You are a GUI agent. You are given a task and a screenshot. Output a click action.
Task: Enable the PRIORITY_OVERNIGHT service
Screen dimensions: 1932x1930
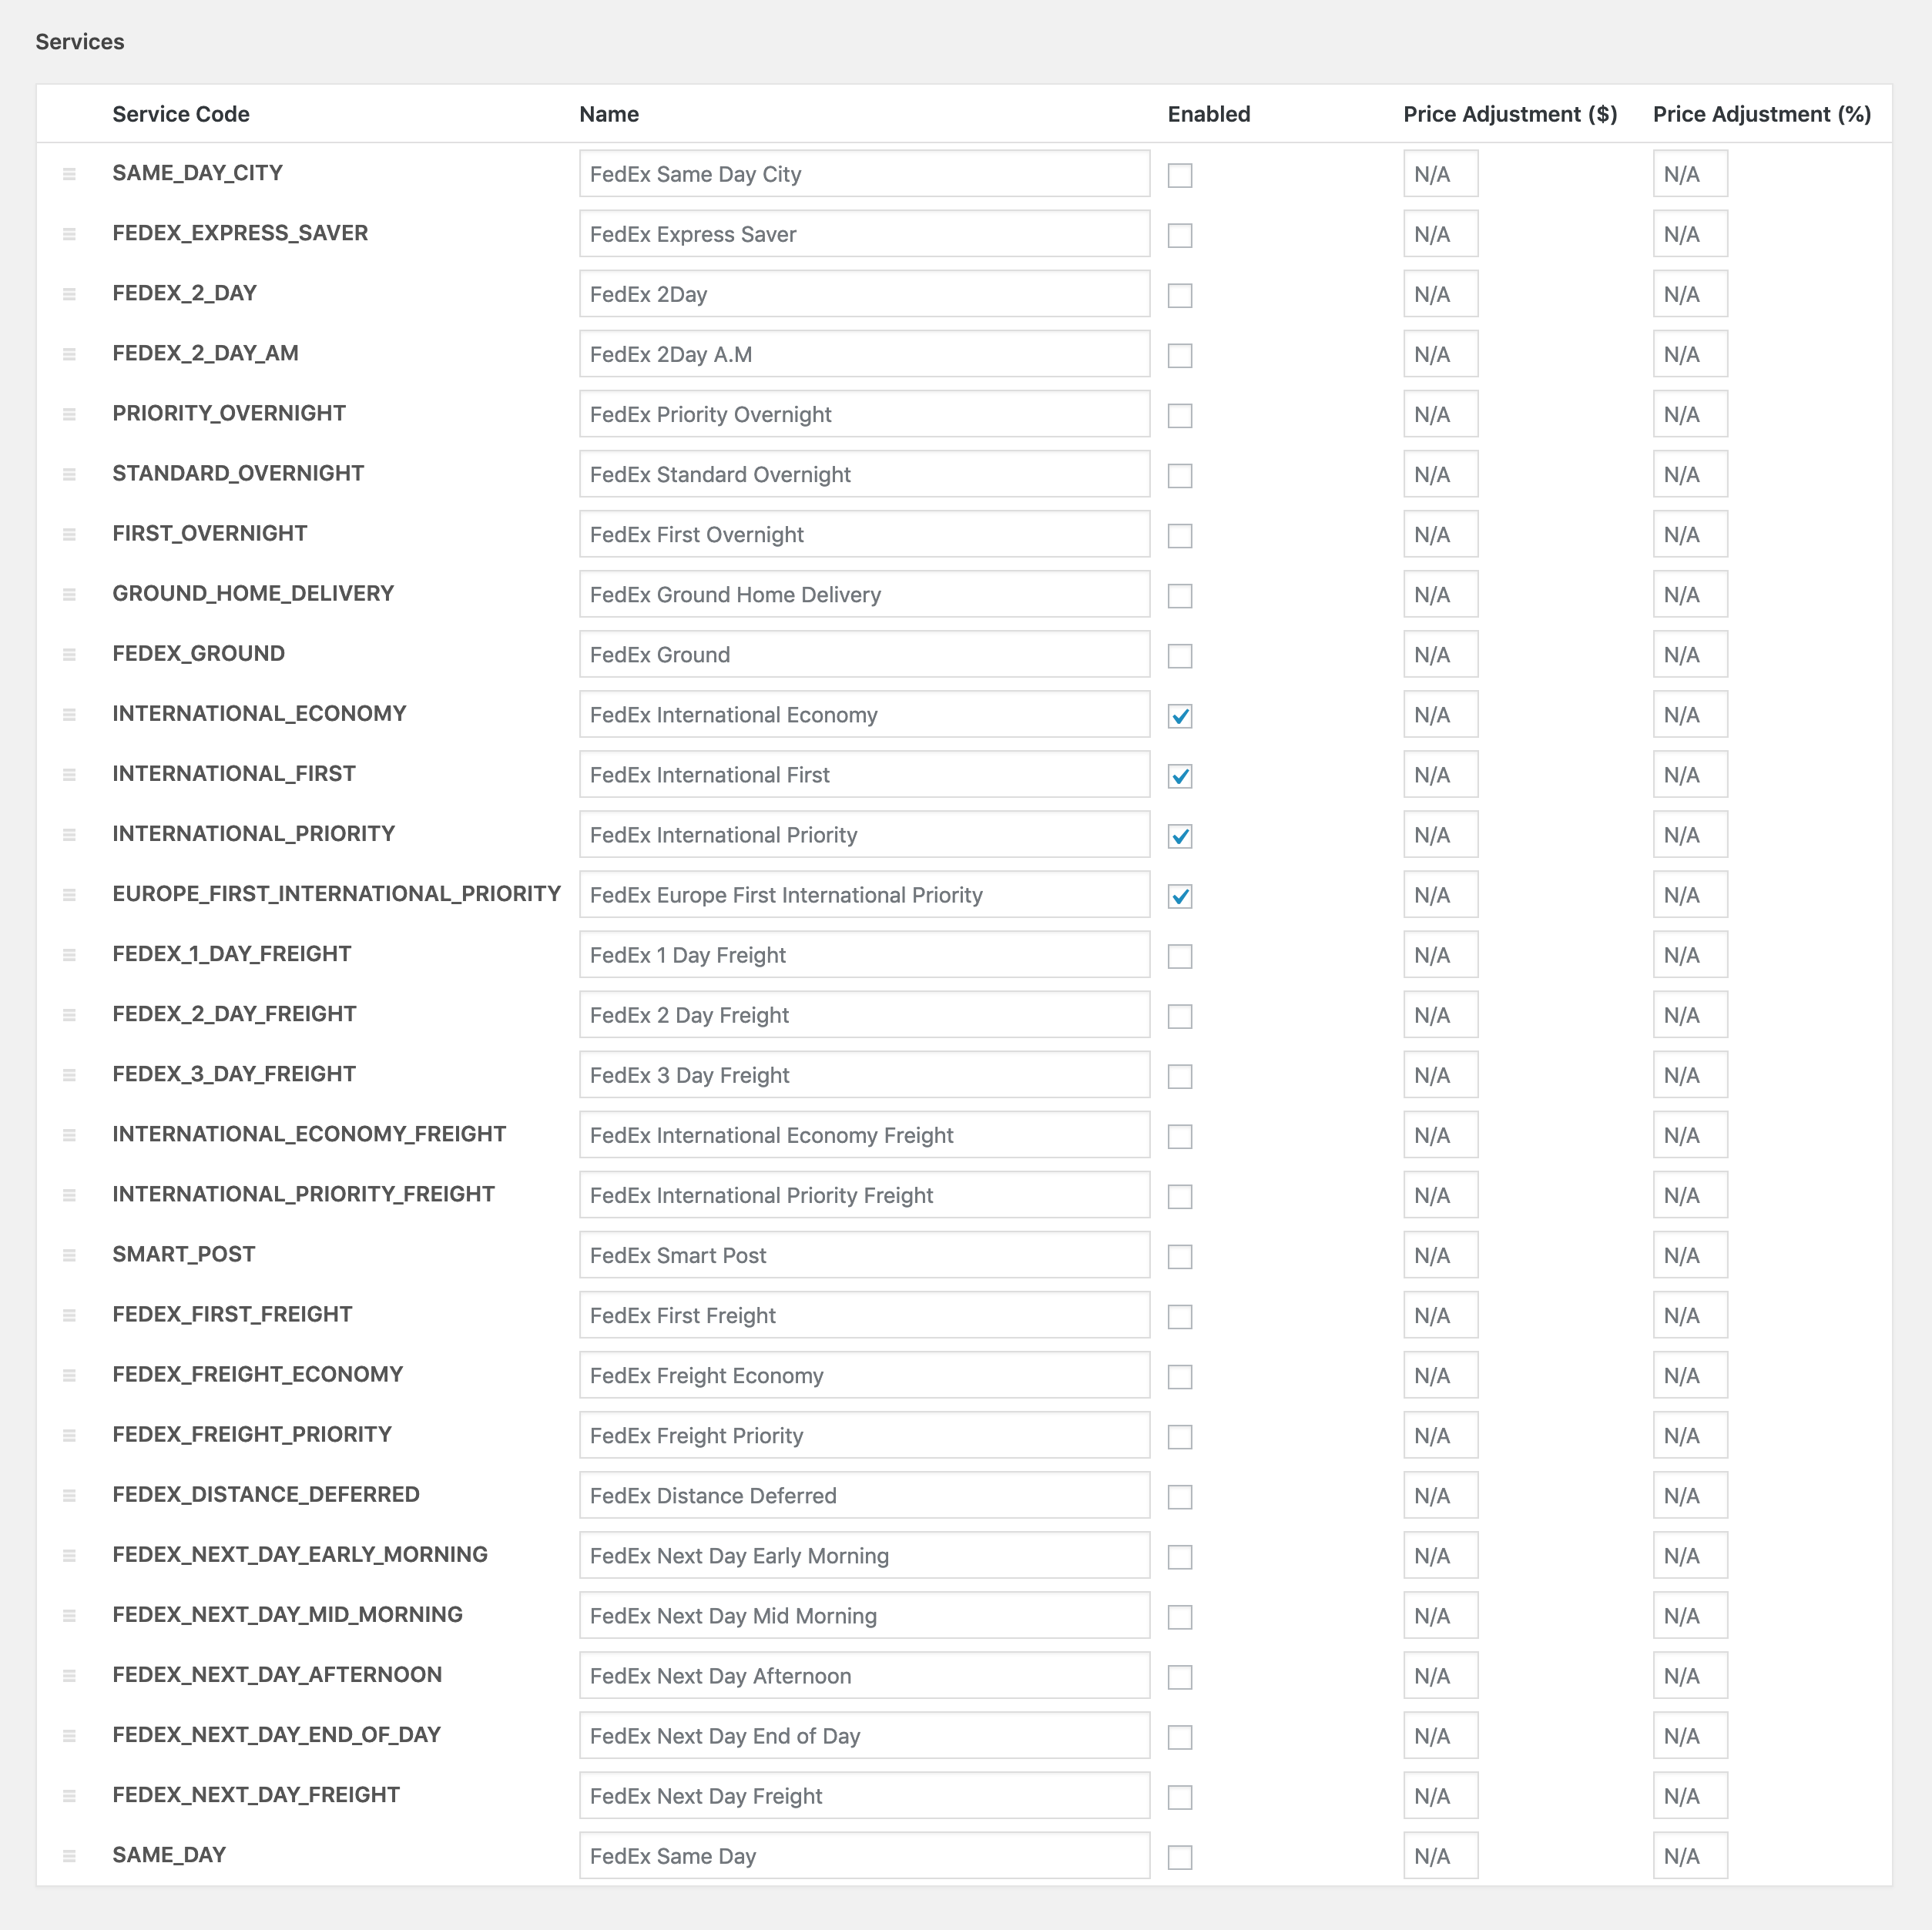pos(1182,414)
